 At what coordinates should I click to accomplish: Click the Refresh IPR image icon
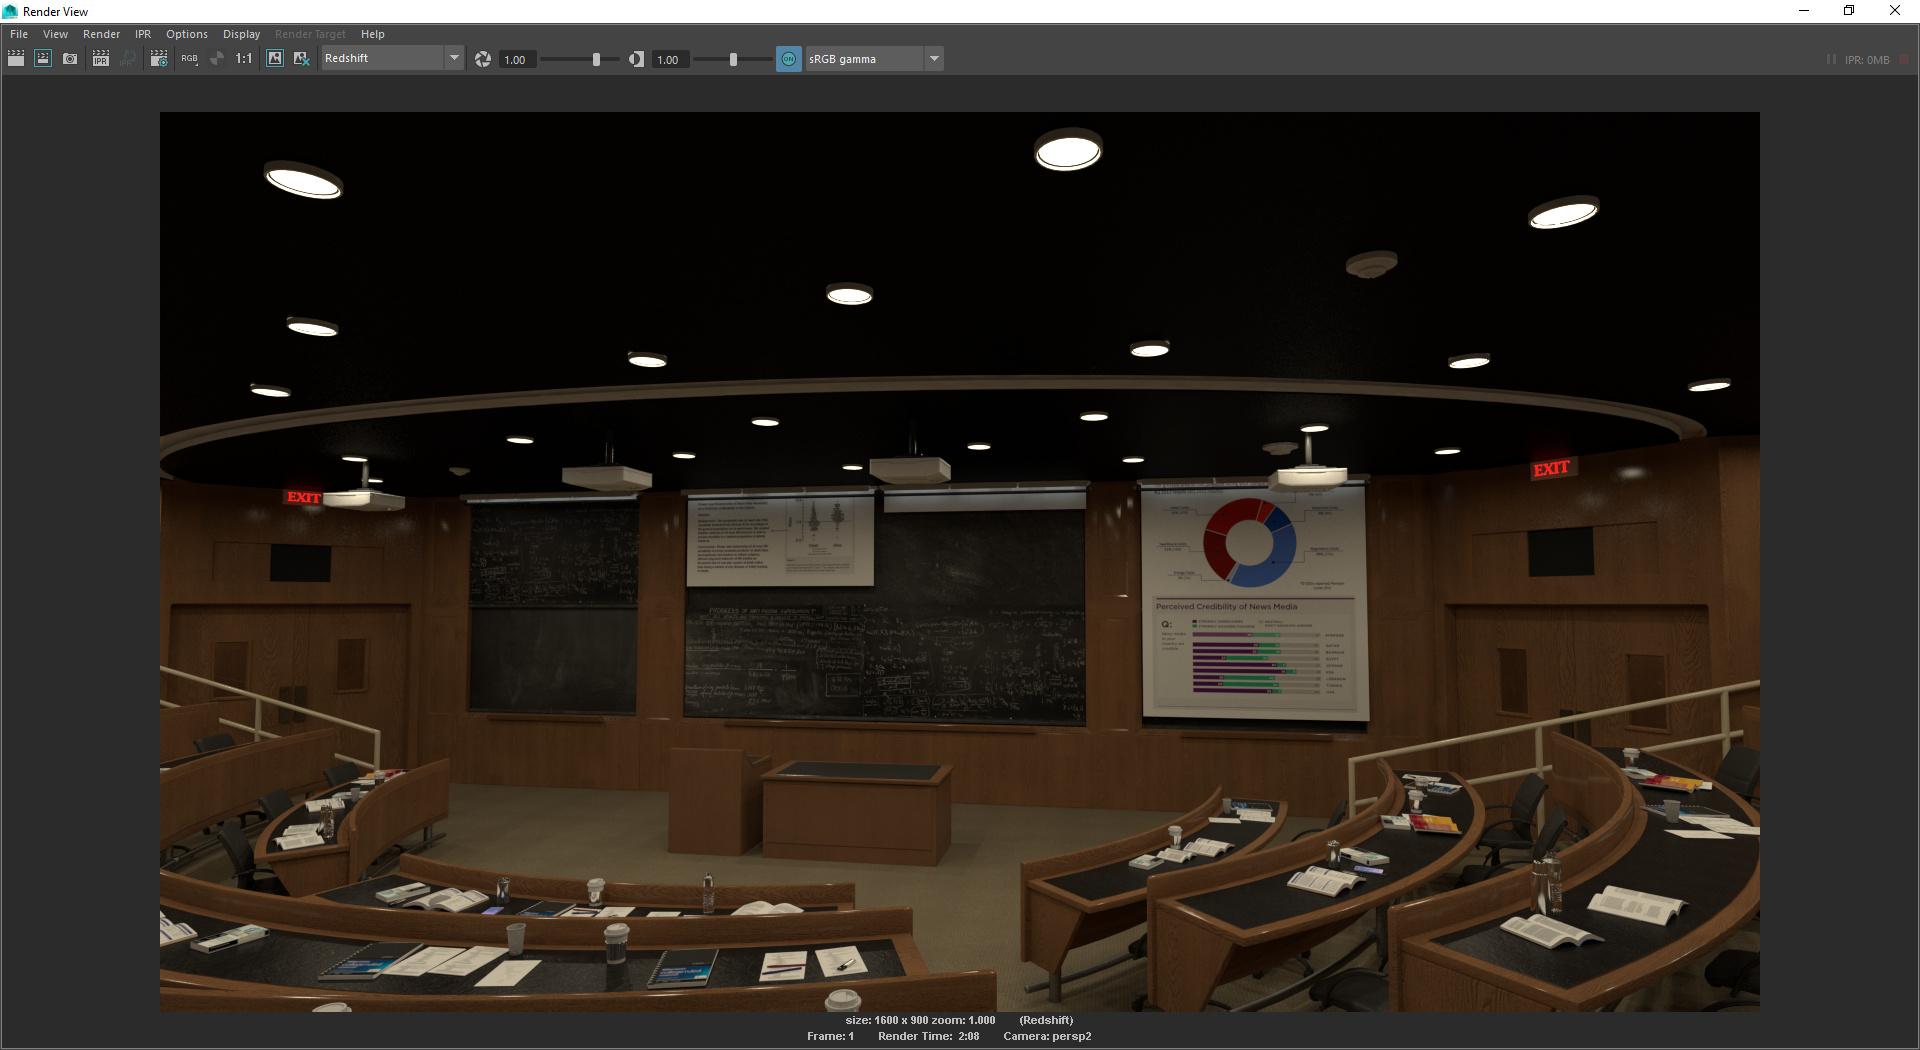click(128, 59)
